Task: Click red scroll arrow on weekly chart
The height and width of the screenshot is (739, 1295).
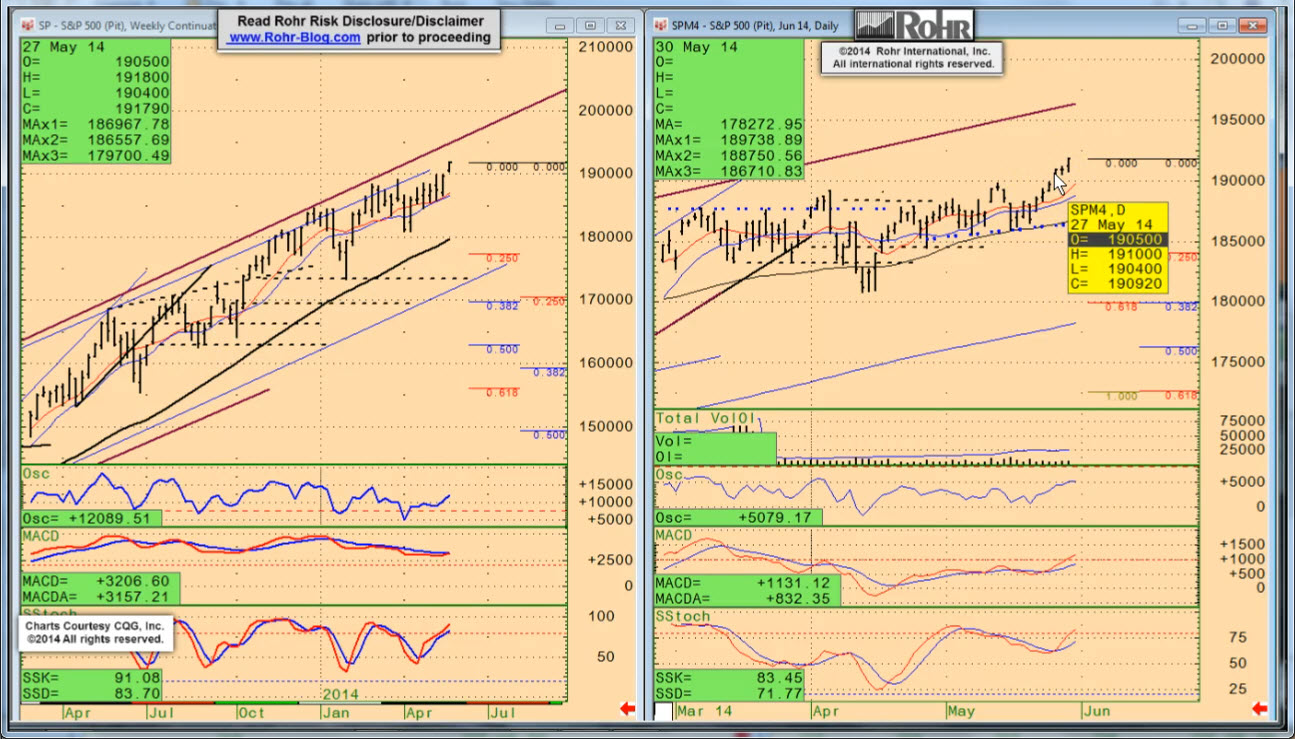Action: [x=628, y=709]
